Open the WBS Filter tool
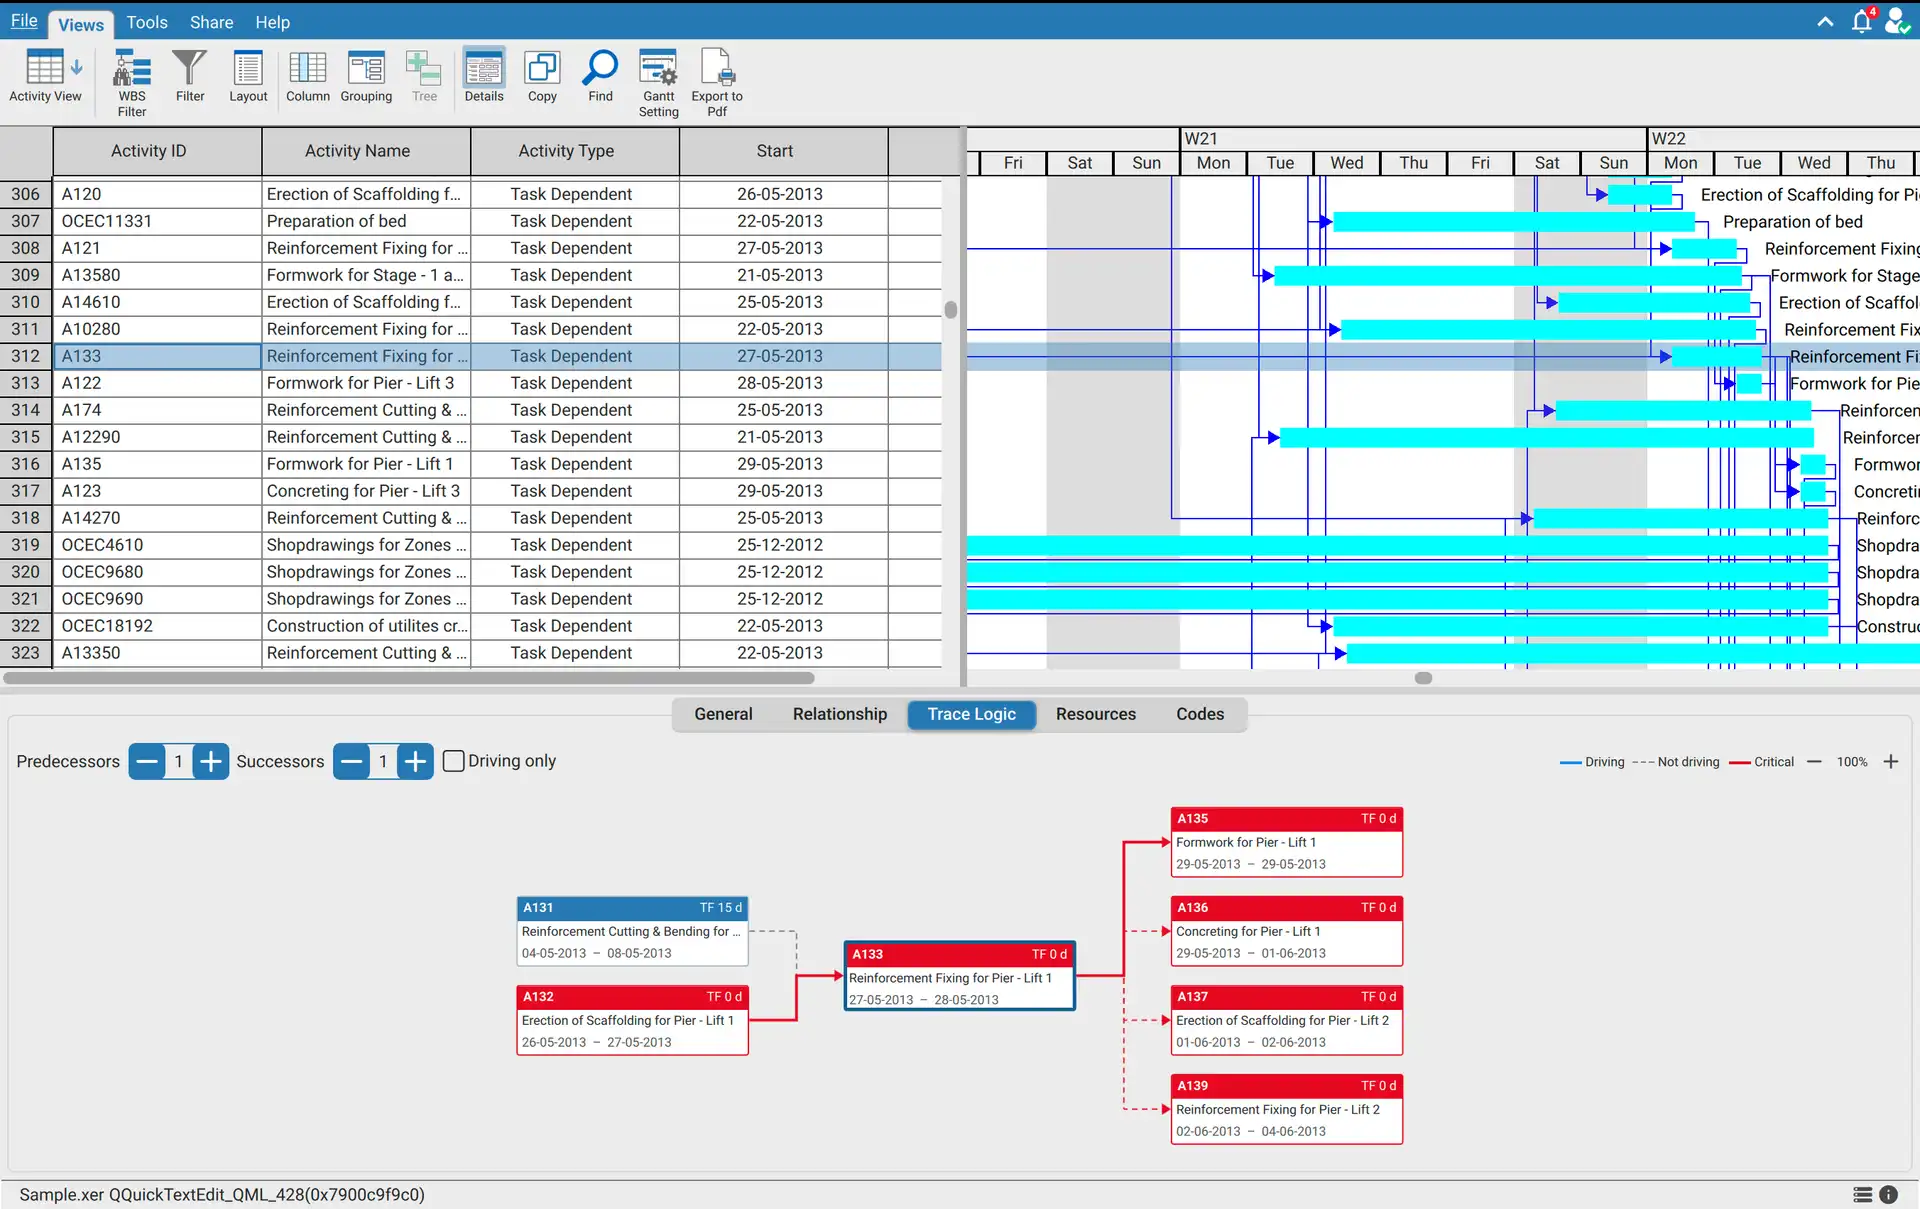 coord(132,83)
